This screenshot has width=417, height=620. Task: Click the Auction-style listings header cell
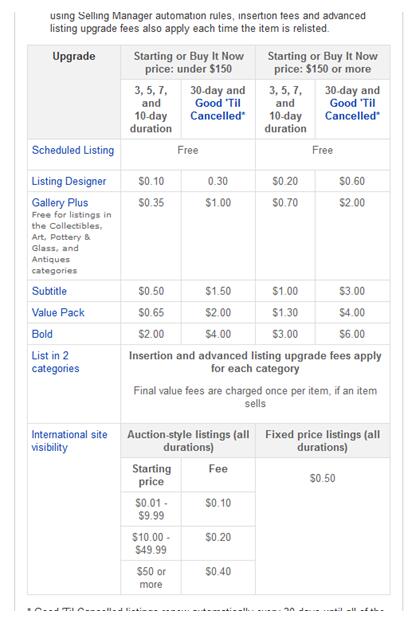tap(188, 441)
